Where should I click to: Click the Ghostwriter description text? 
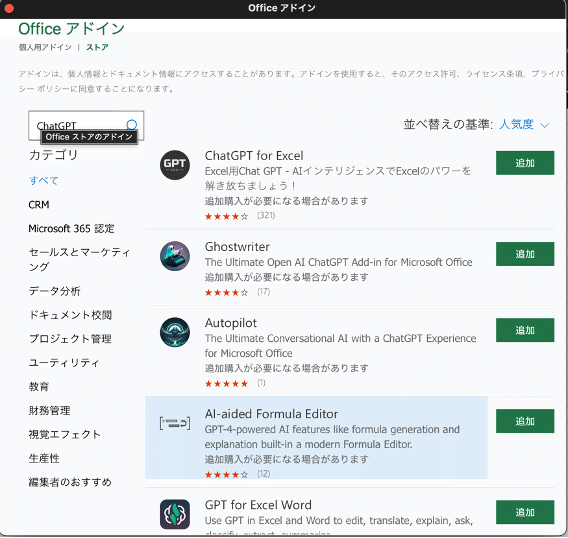coord(338,262)
